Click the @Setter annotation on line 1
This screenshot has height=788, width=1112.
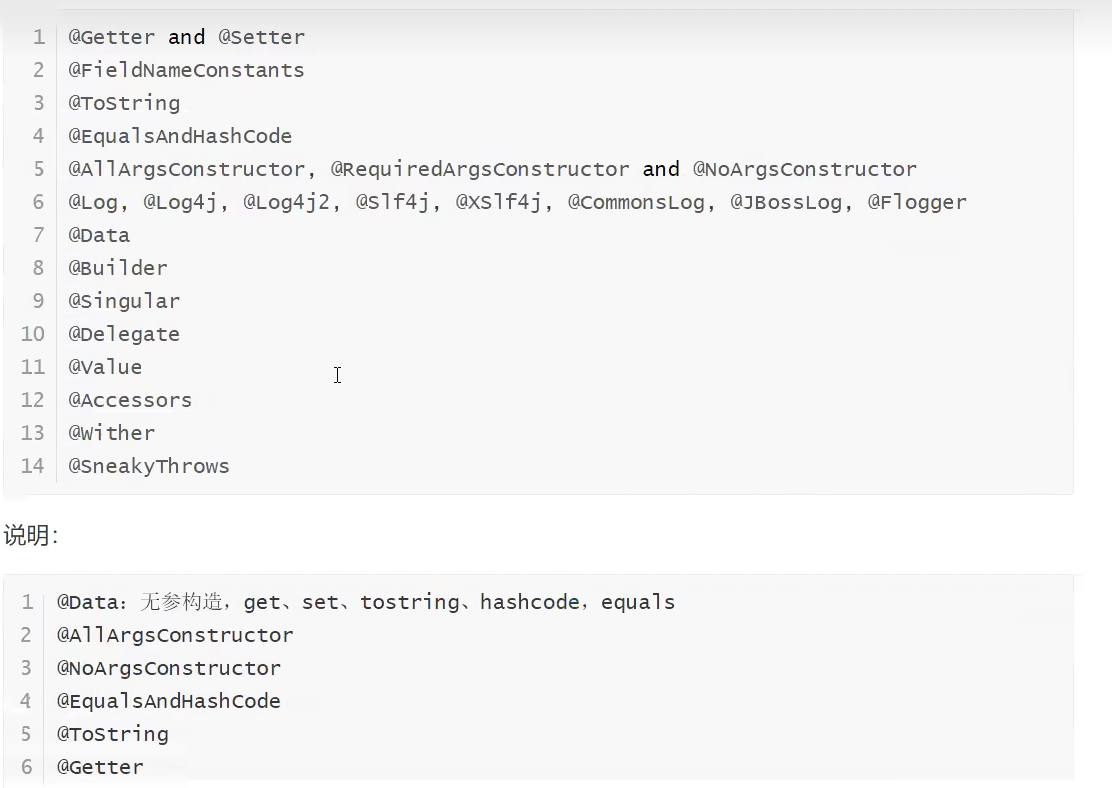(261, 37)
